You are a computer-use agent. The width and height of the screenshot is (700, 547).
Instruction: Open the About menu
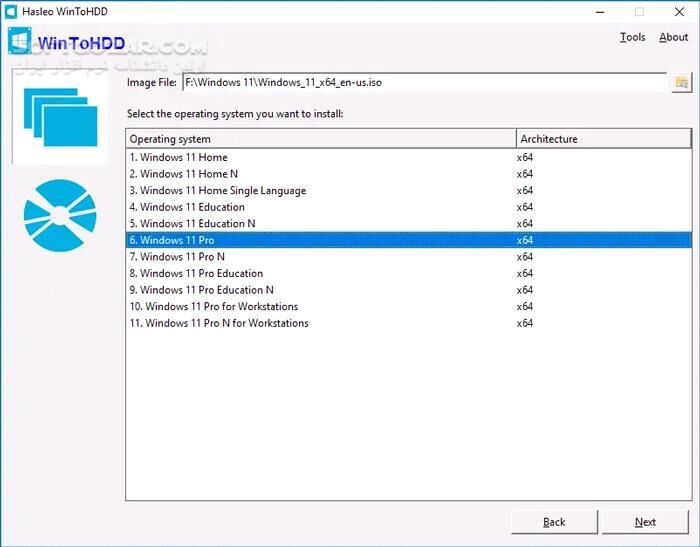673,37
